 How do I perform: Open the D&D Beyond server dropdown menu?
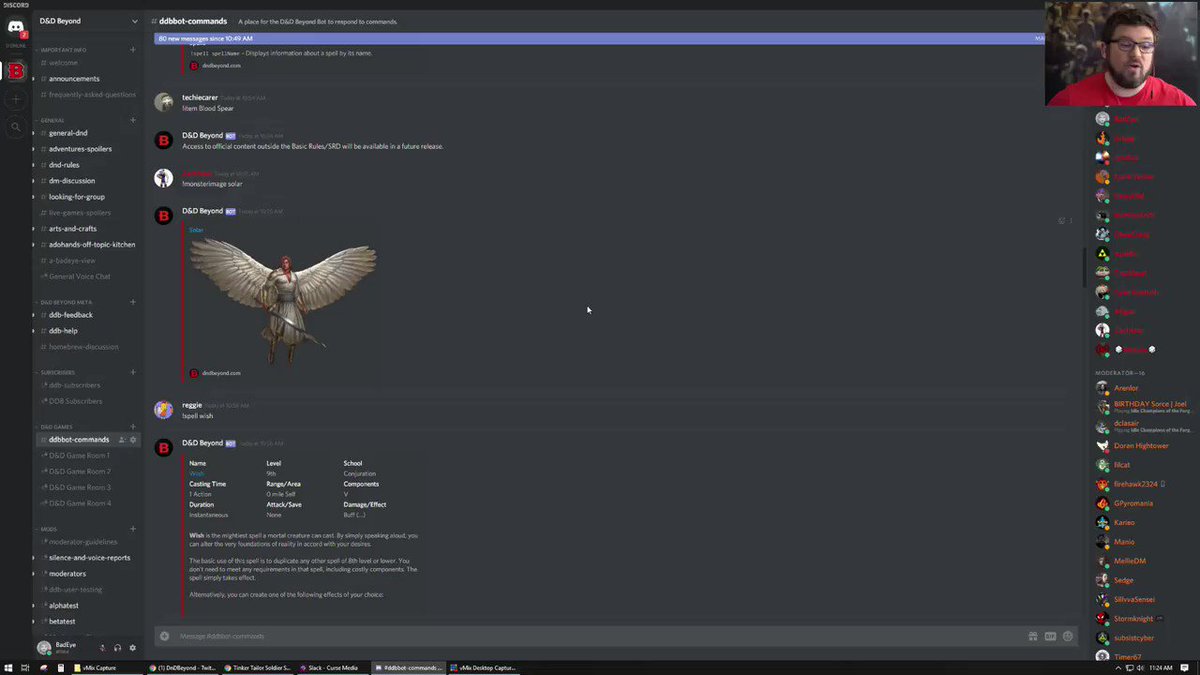135,21
